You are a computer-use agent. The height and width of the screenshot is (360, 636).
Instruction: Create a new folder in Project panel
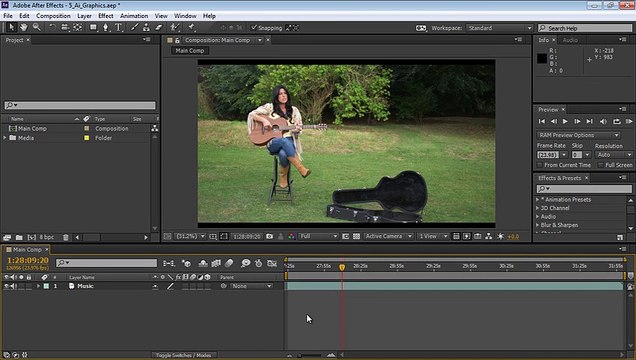click(19, 237)
